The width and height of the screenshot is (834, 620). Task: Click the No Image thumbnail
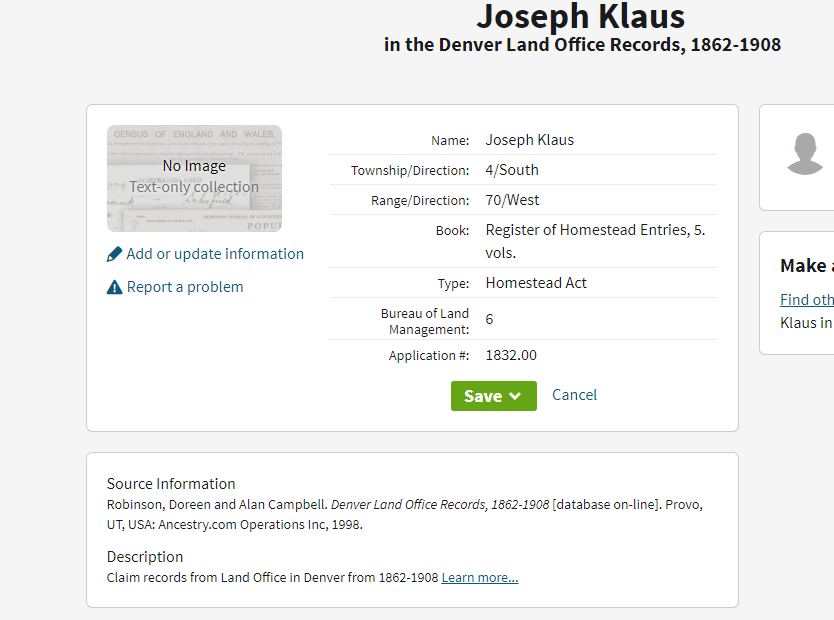click(194, 179)
